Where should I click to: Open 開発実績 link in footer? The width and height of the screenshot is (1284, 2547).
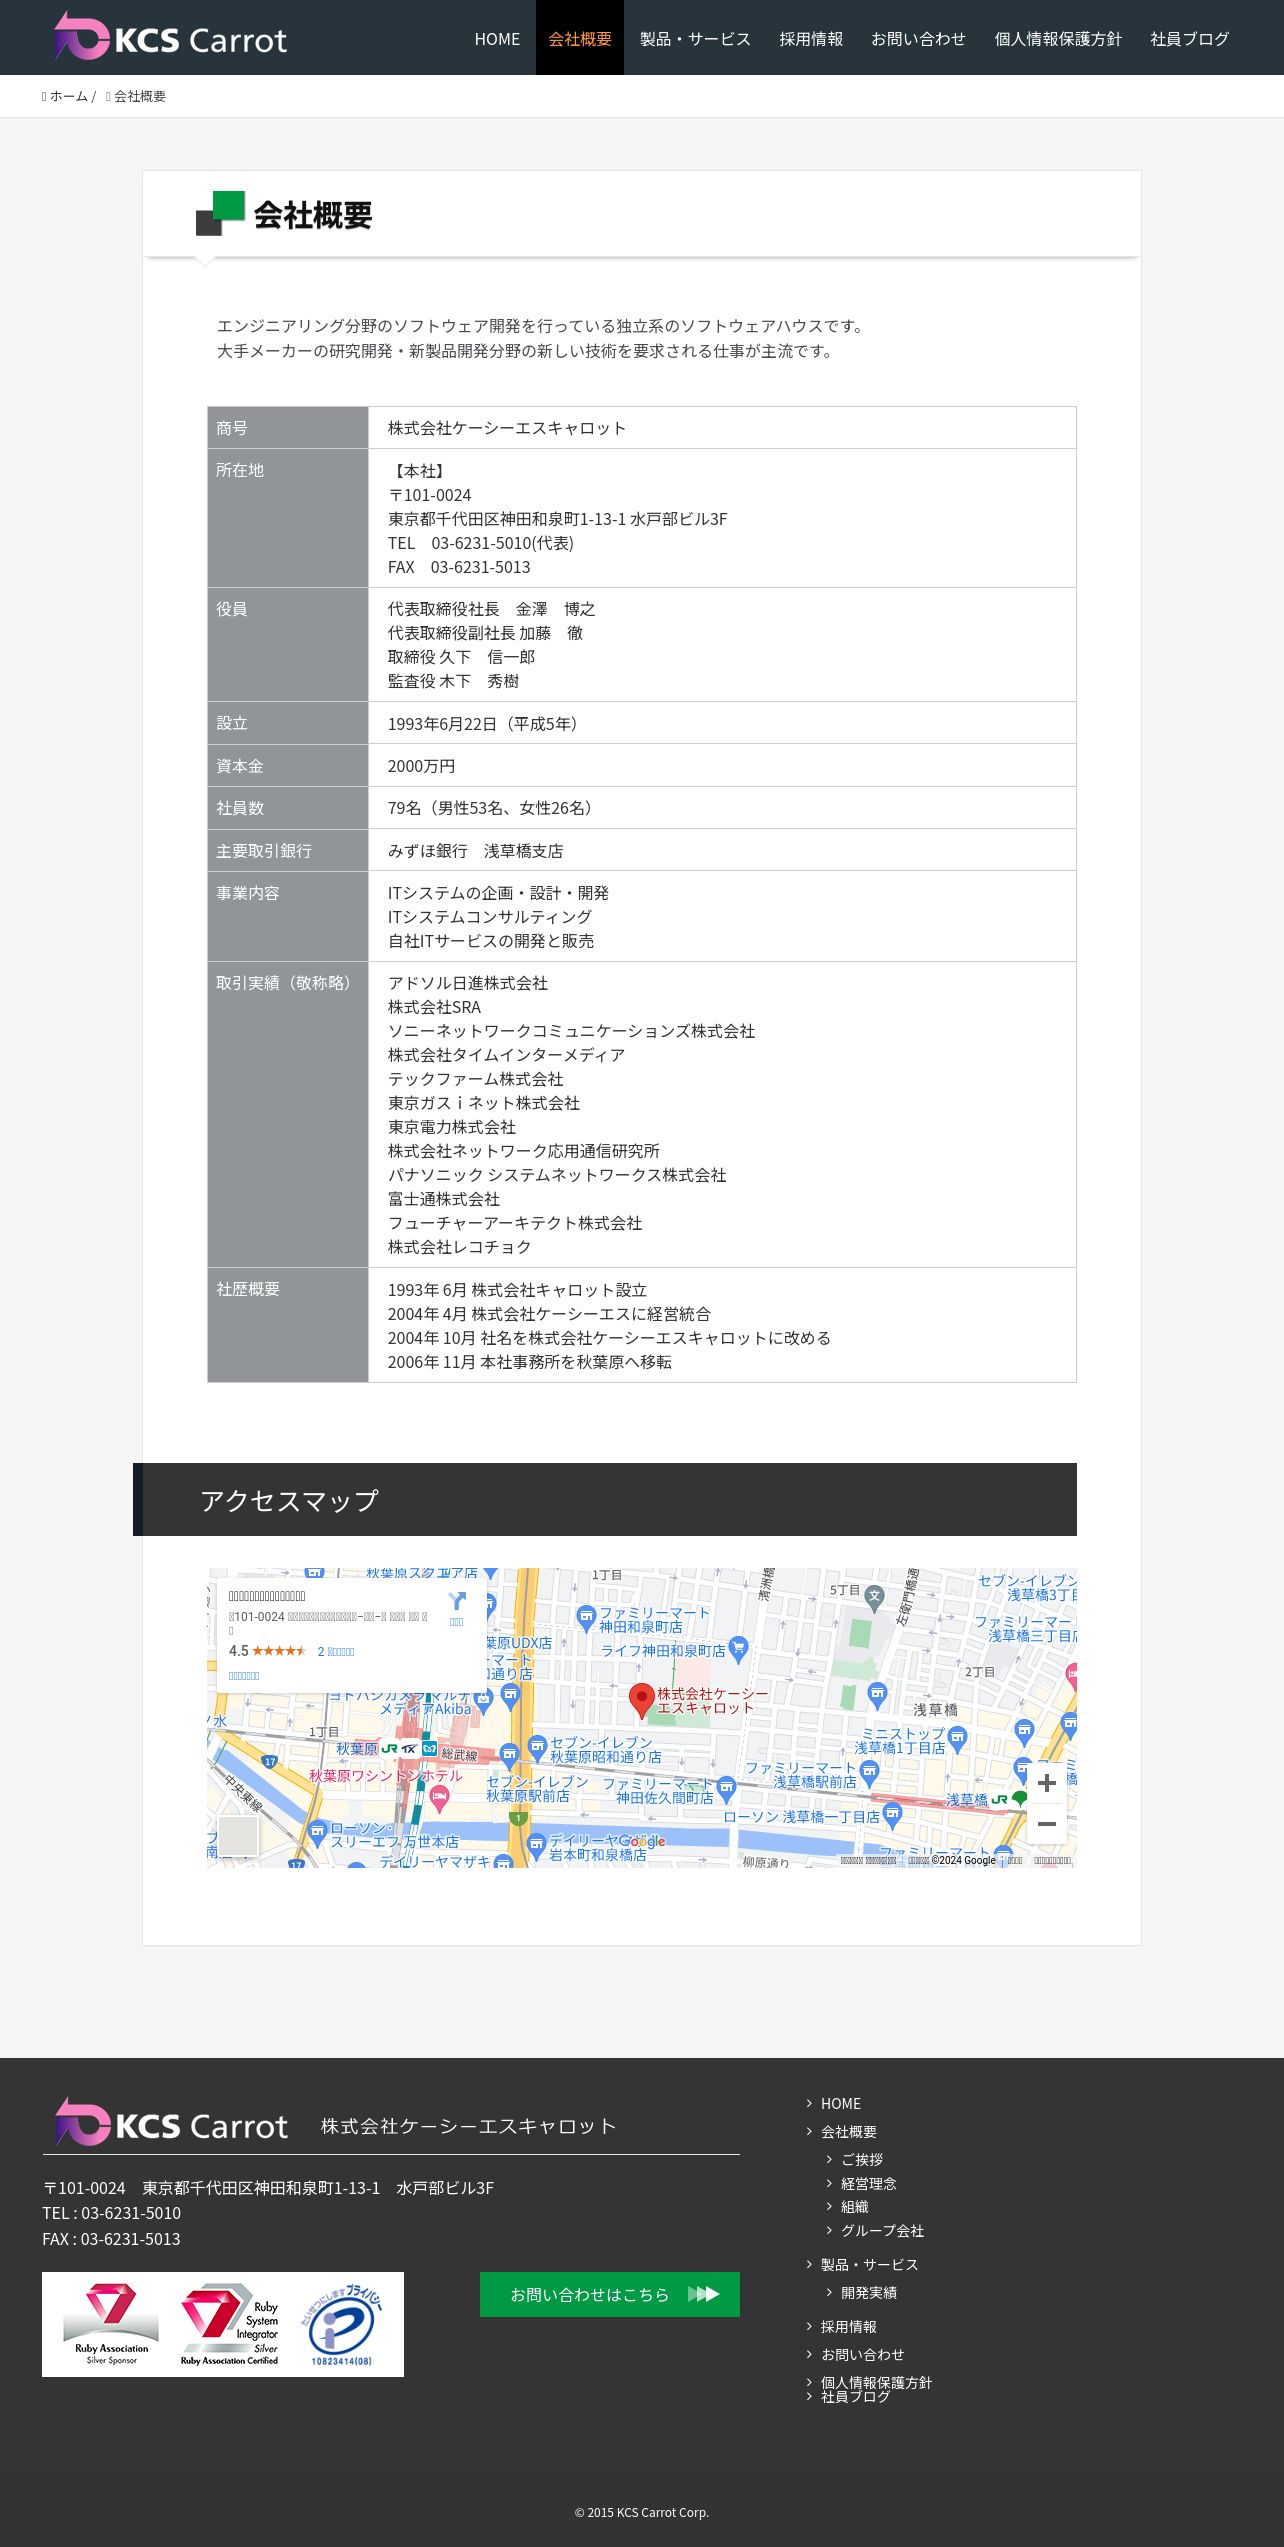tap(868, 2292)
